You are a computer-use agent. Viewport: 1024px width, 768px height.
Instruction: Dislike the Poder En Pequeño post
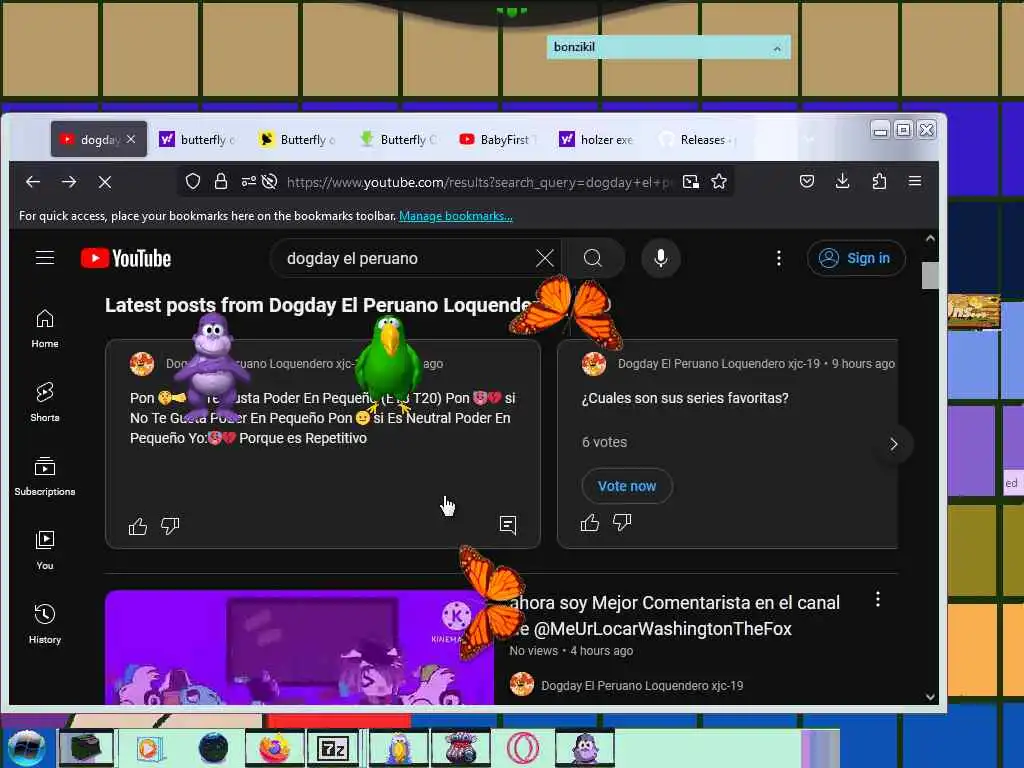[x=170, y=526]
